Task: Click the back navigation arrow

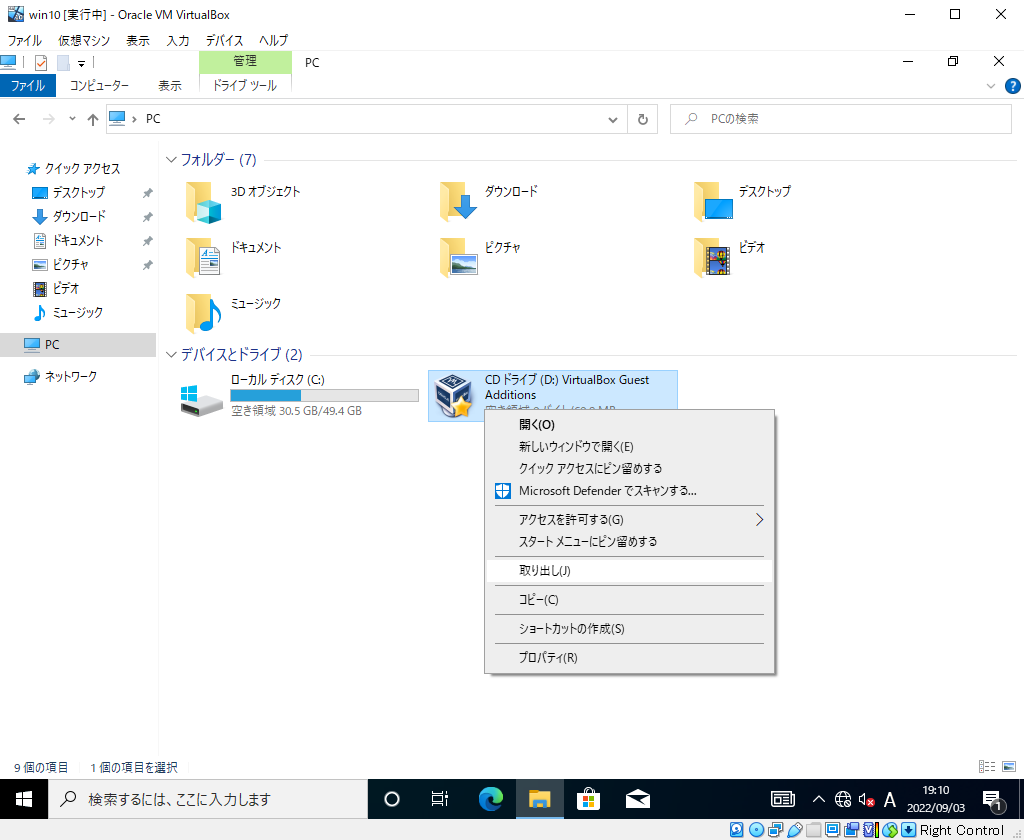Action: coord(19,119)
